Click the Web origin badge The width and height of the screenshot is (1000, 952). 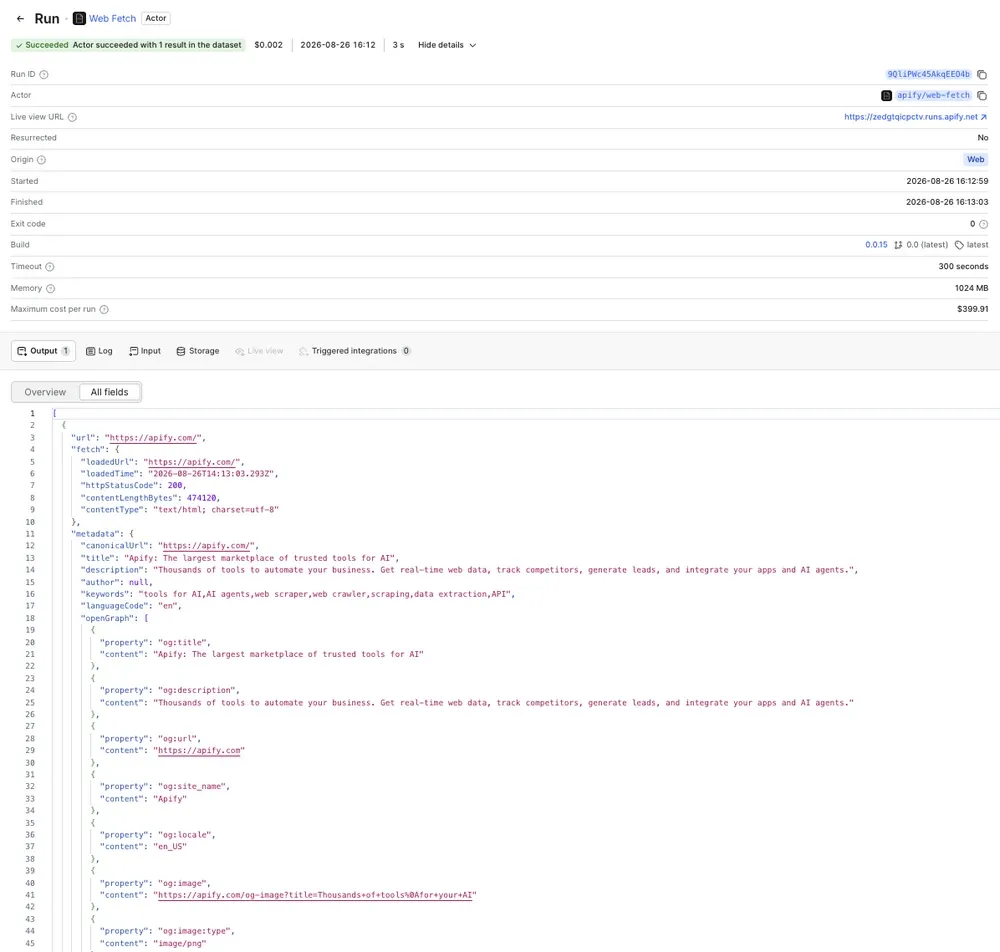click(975, 159)
